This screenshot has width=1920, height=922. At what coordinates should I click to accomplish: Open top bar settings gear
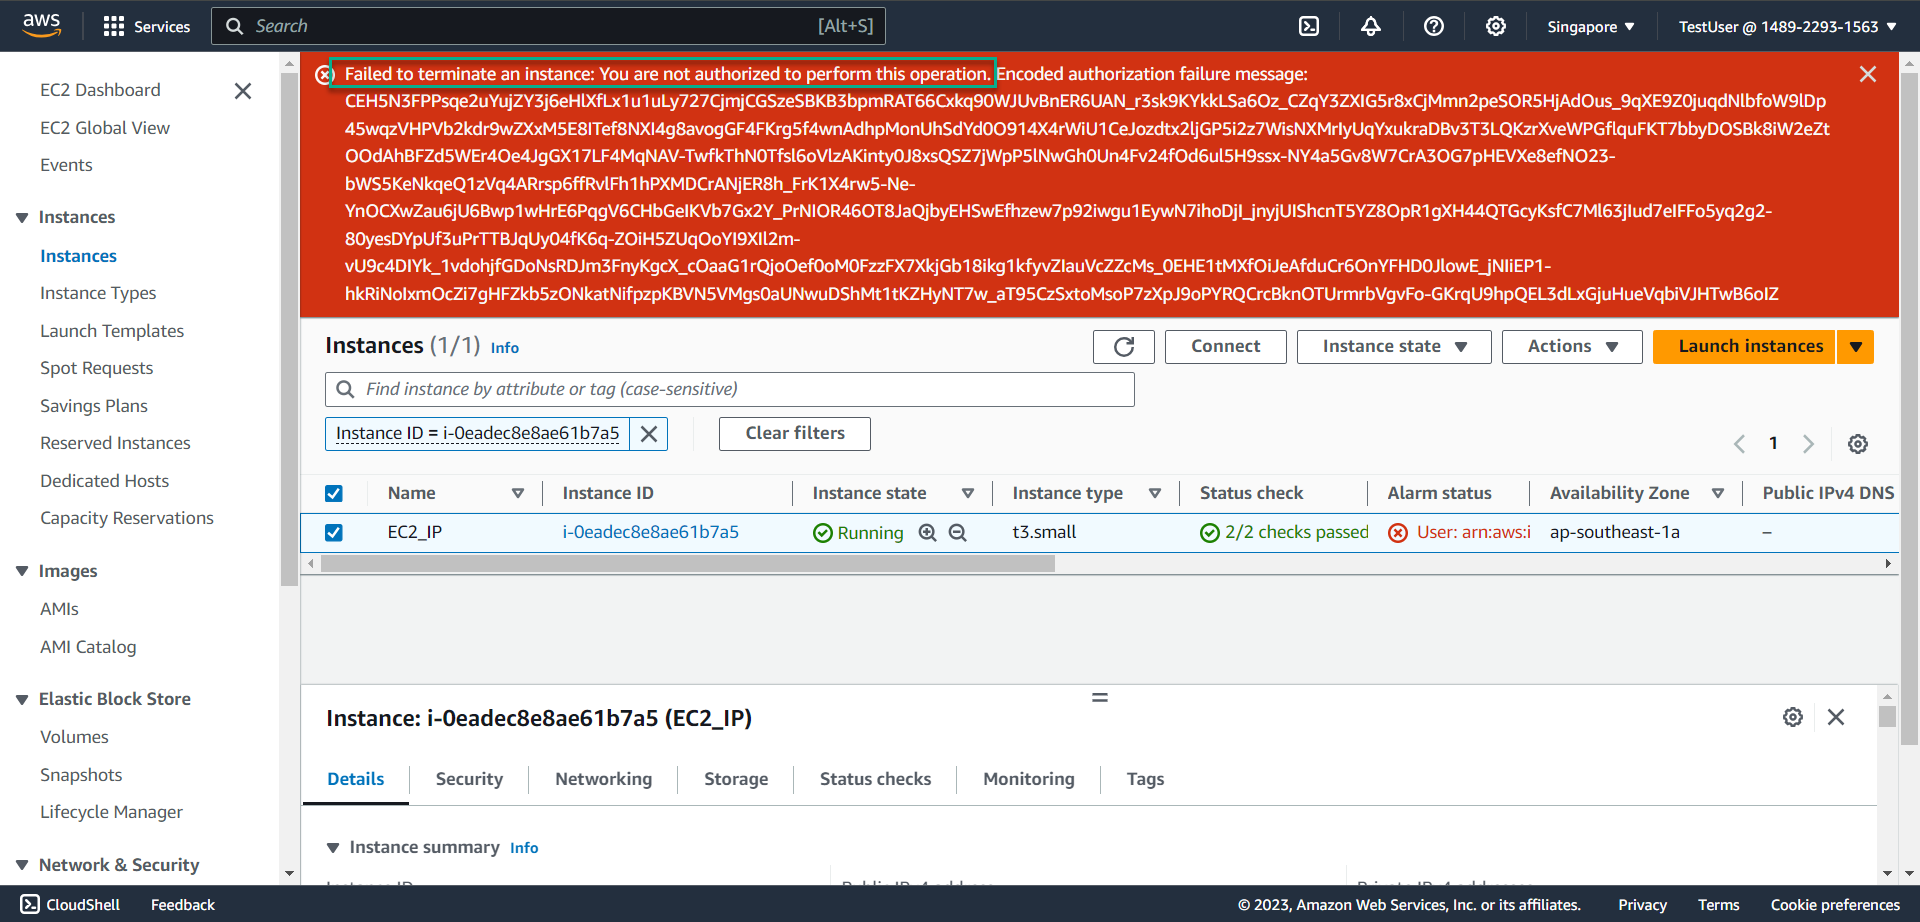pyautogui.click(x=1496, y=26)
